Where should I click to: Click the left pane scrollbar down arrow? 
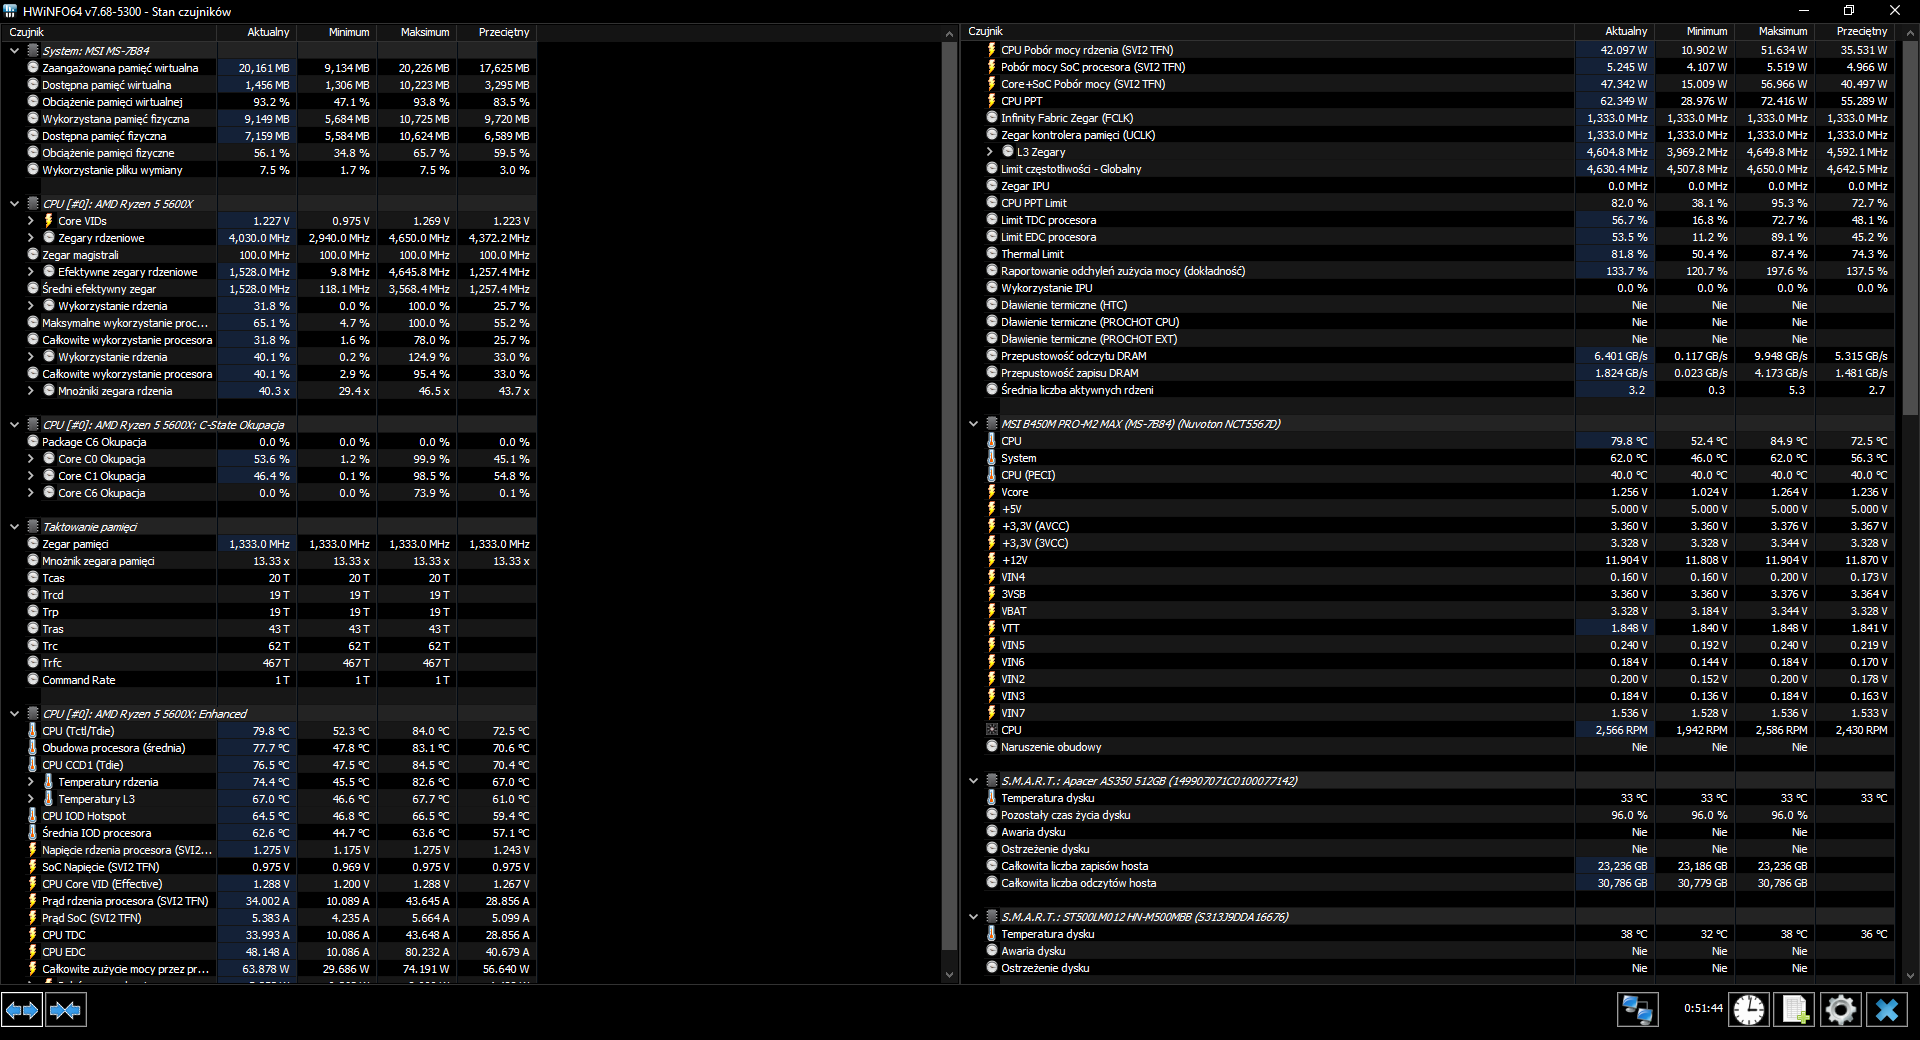949,974
